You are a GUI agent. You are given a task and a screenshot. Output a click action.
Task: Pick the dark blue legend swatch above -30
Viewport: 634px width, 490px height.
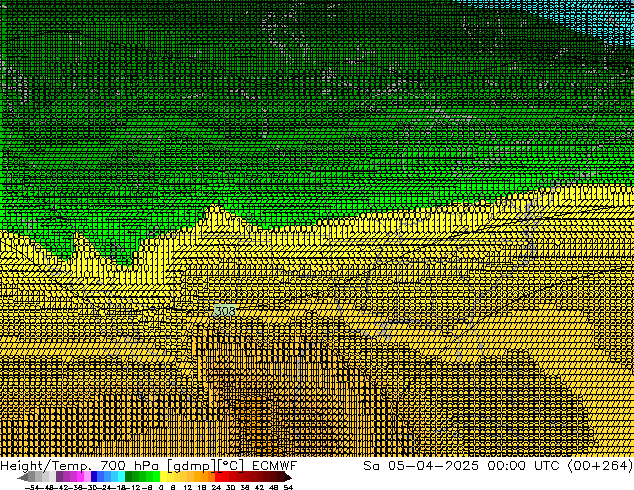(x=94, y=477)
